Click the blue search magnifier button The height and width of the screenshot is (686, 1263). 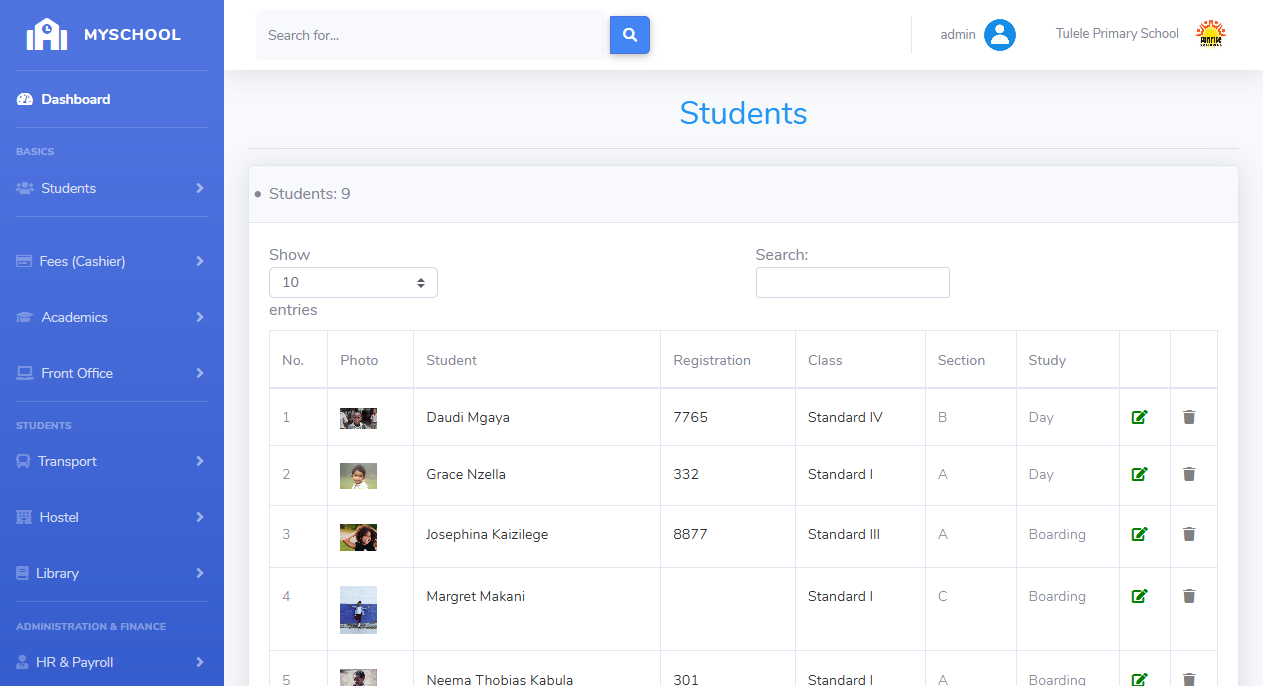630,35
